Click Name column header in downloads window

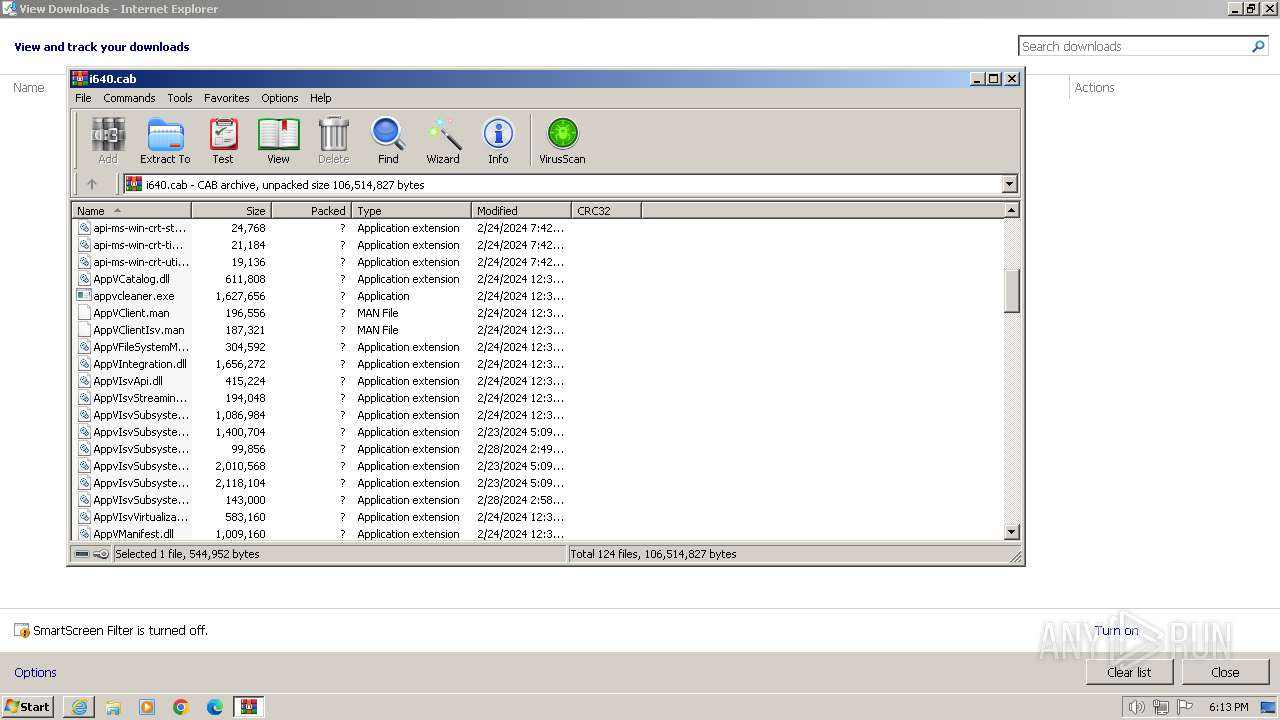pyautogui.click(x=29, y=88)
